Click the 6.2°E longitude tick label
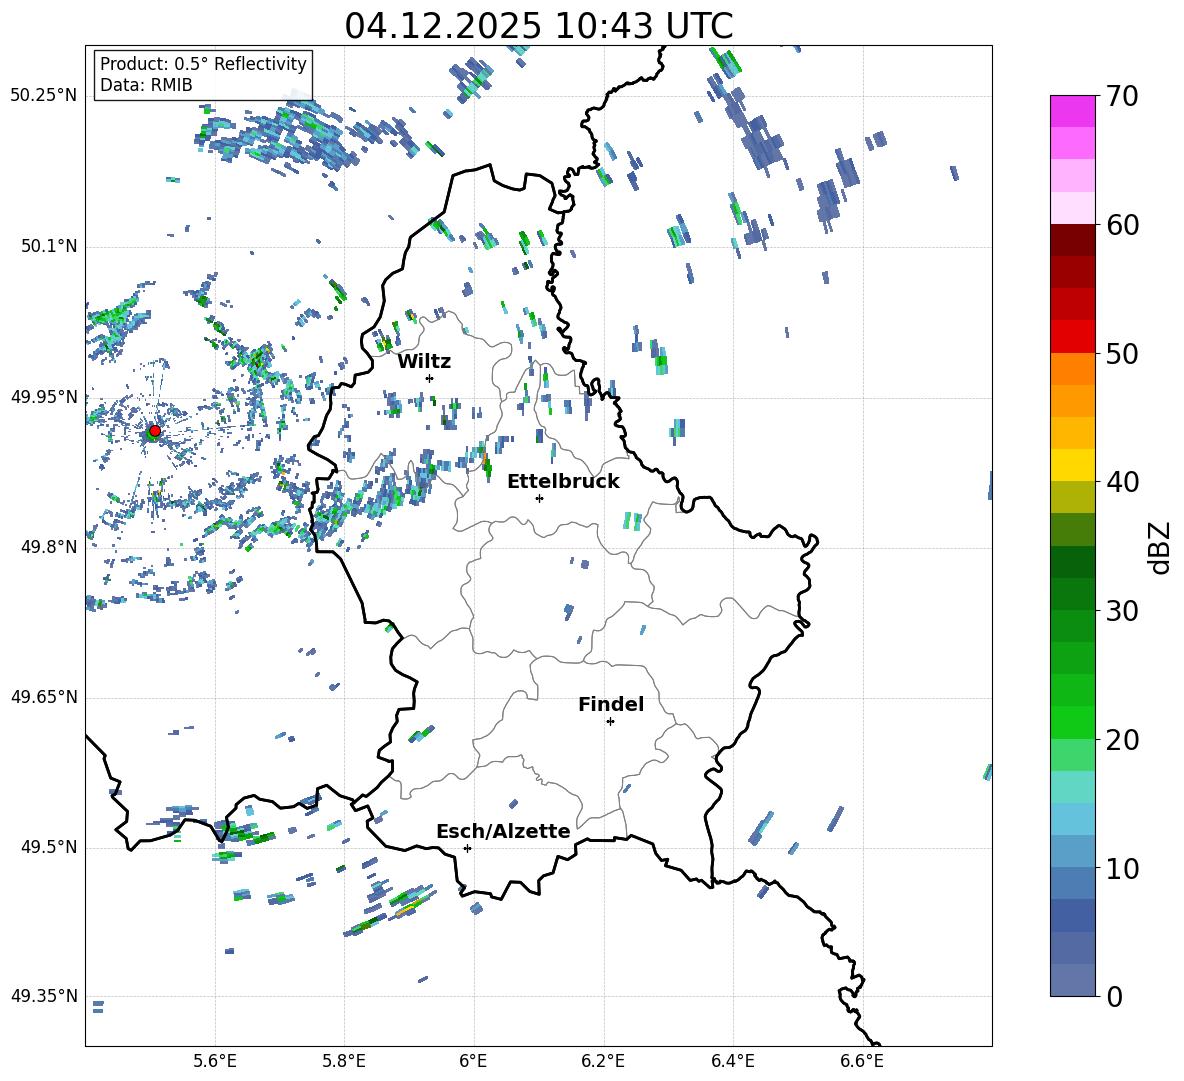This screenshot has height=1081, width=1184. pyautogui.click(x=603, y=1060)
